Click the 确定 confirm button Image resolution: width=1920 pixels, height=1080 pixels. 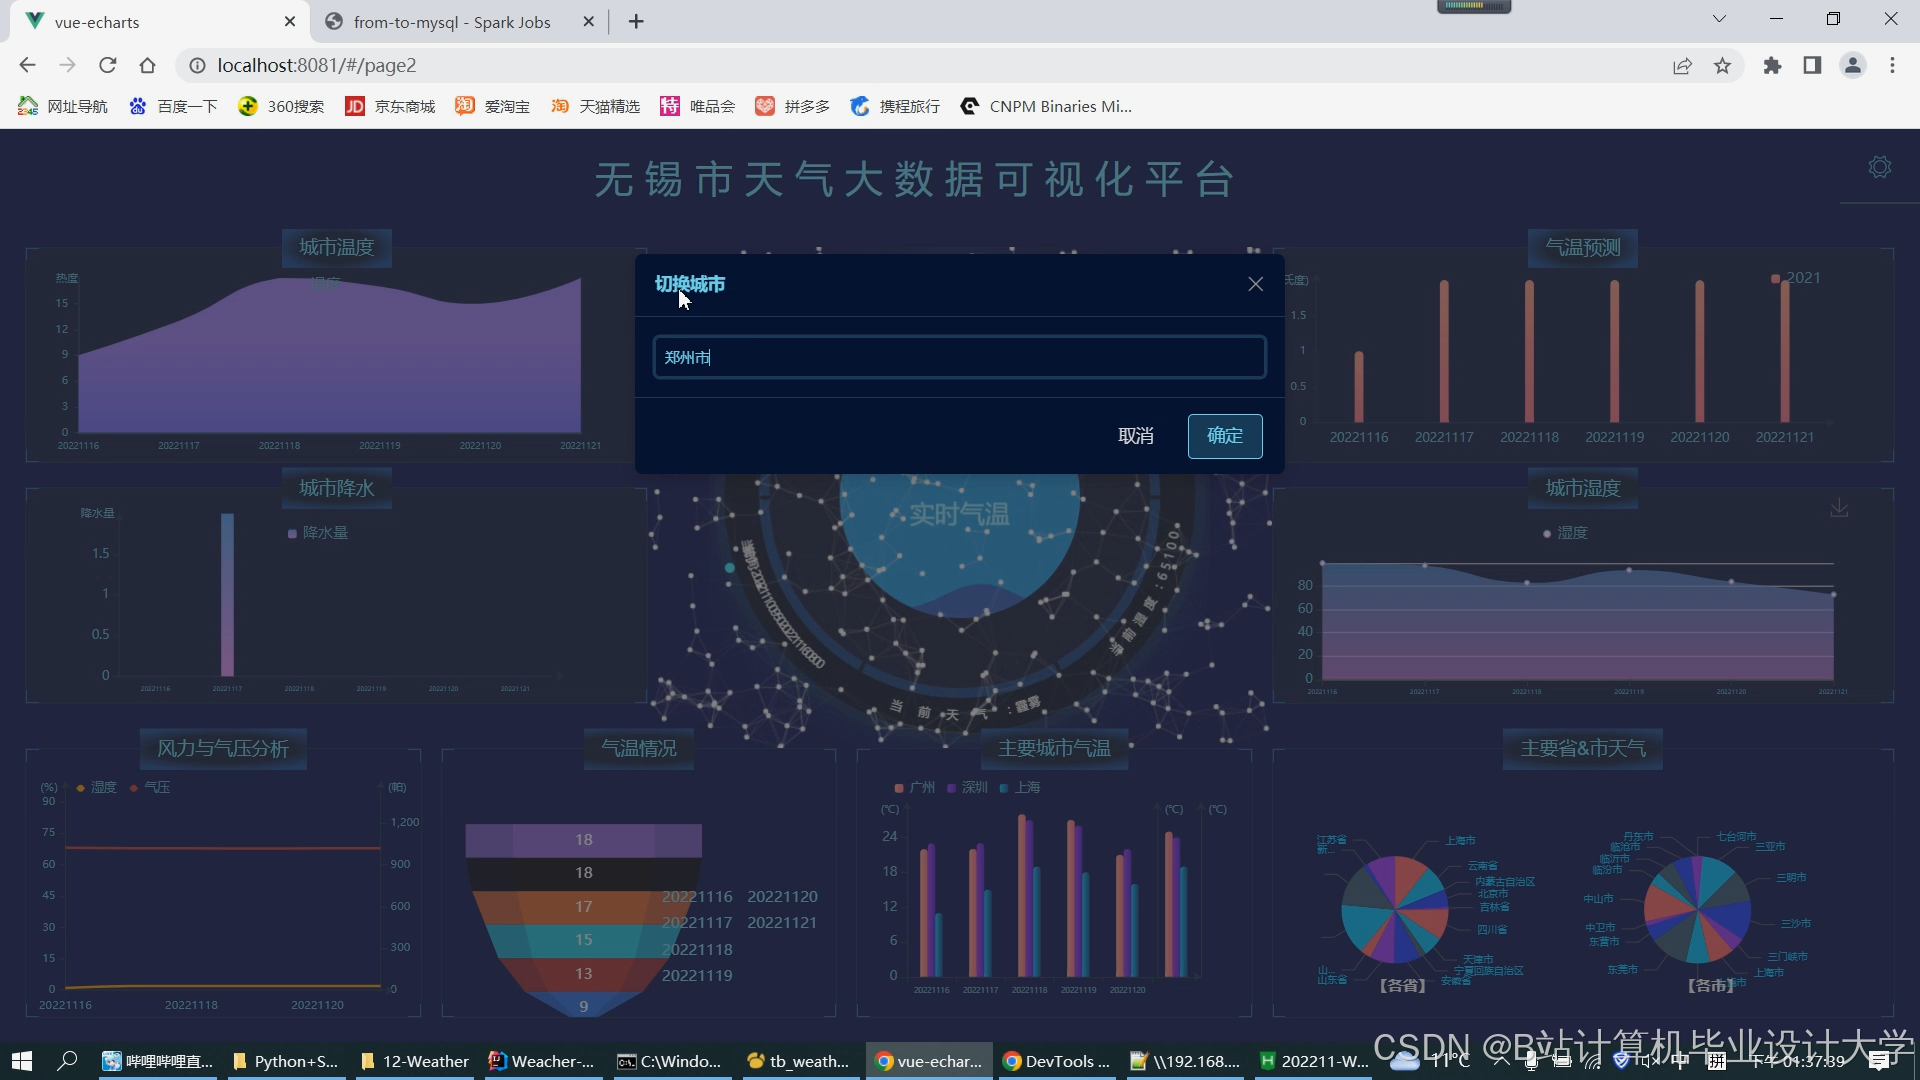pos(1224,436)
